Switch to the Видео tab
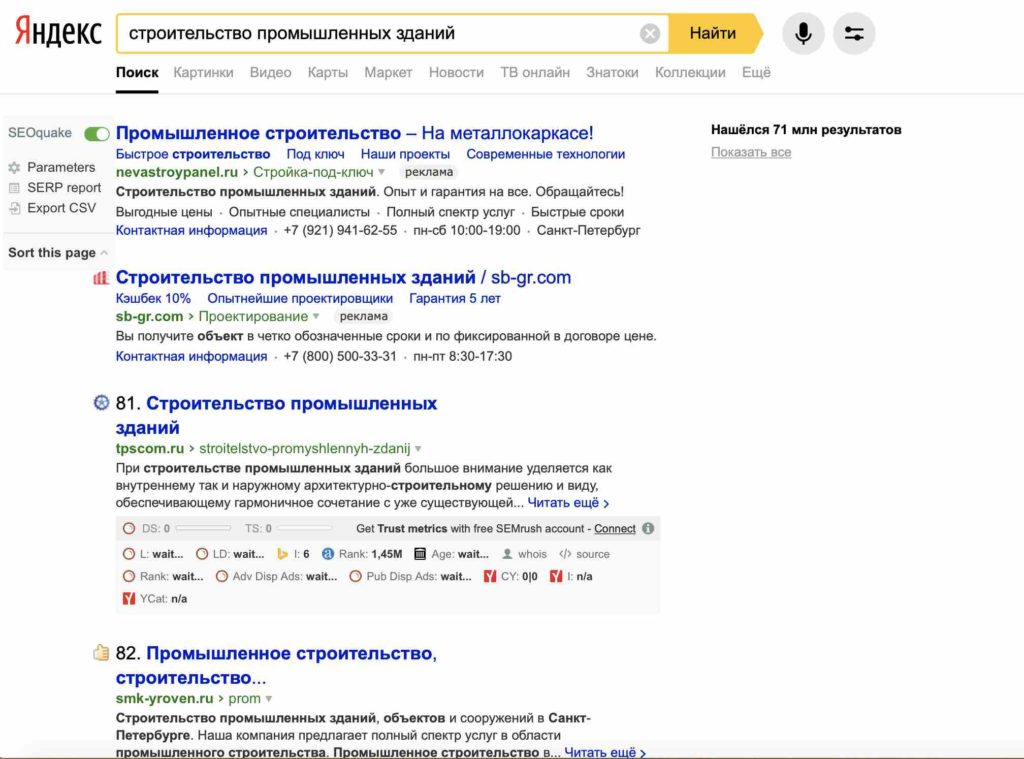 [270, 73]
